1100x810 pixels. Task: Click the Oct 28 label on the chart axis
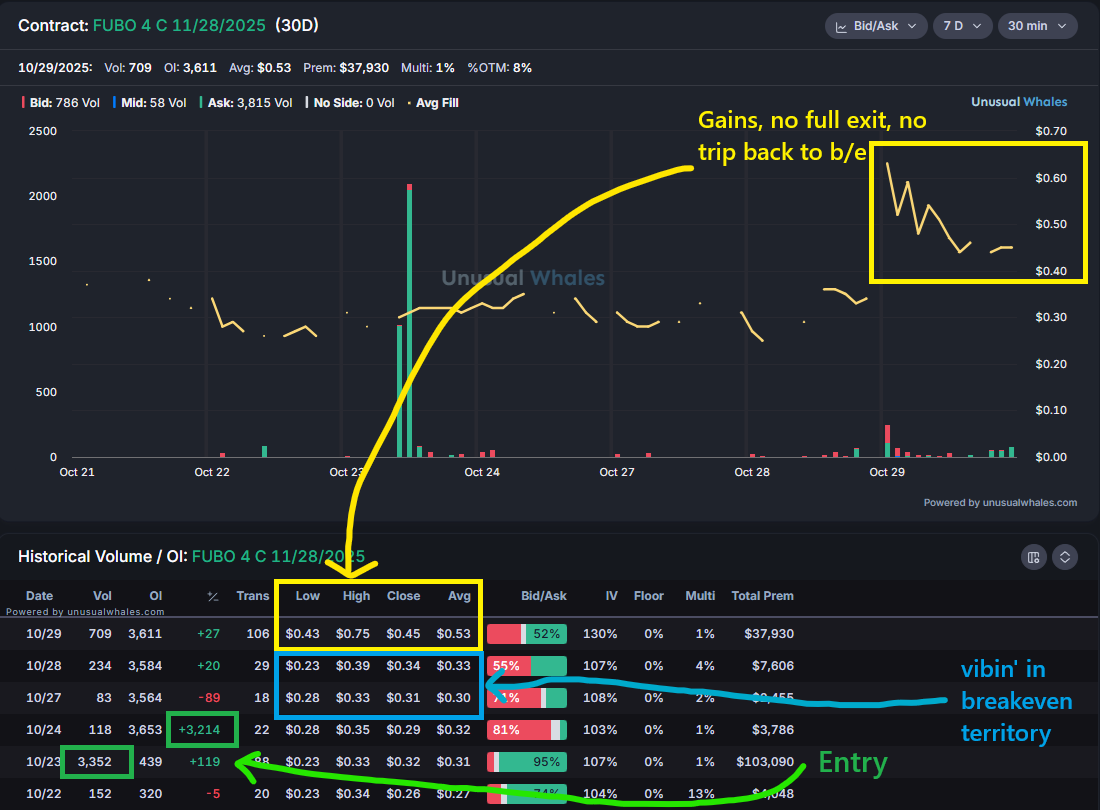point(752,472)
